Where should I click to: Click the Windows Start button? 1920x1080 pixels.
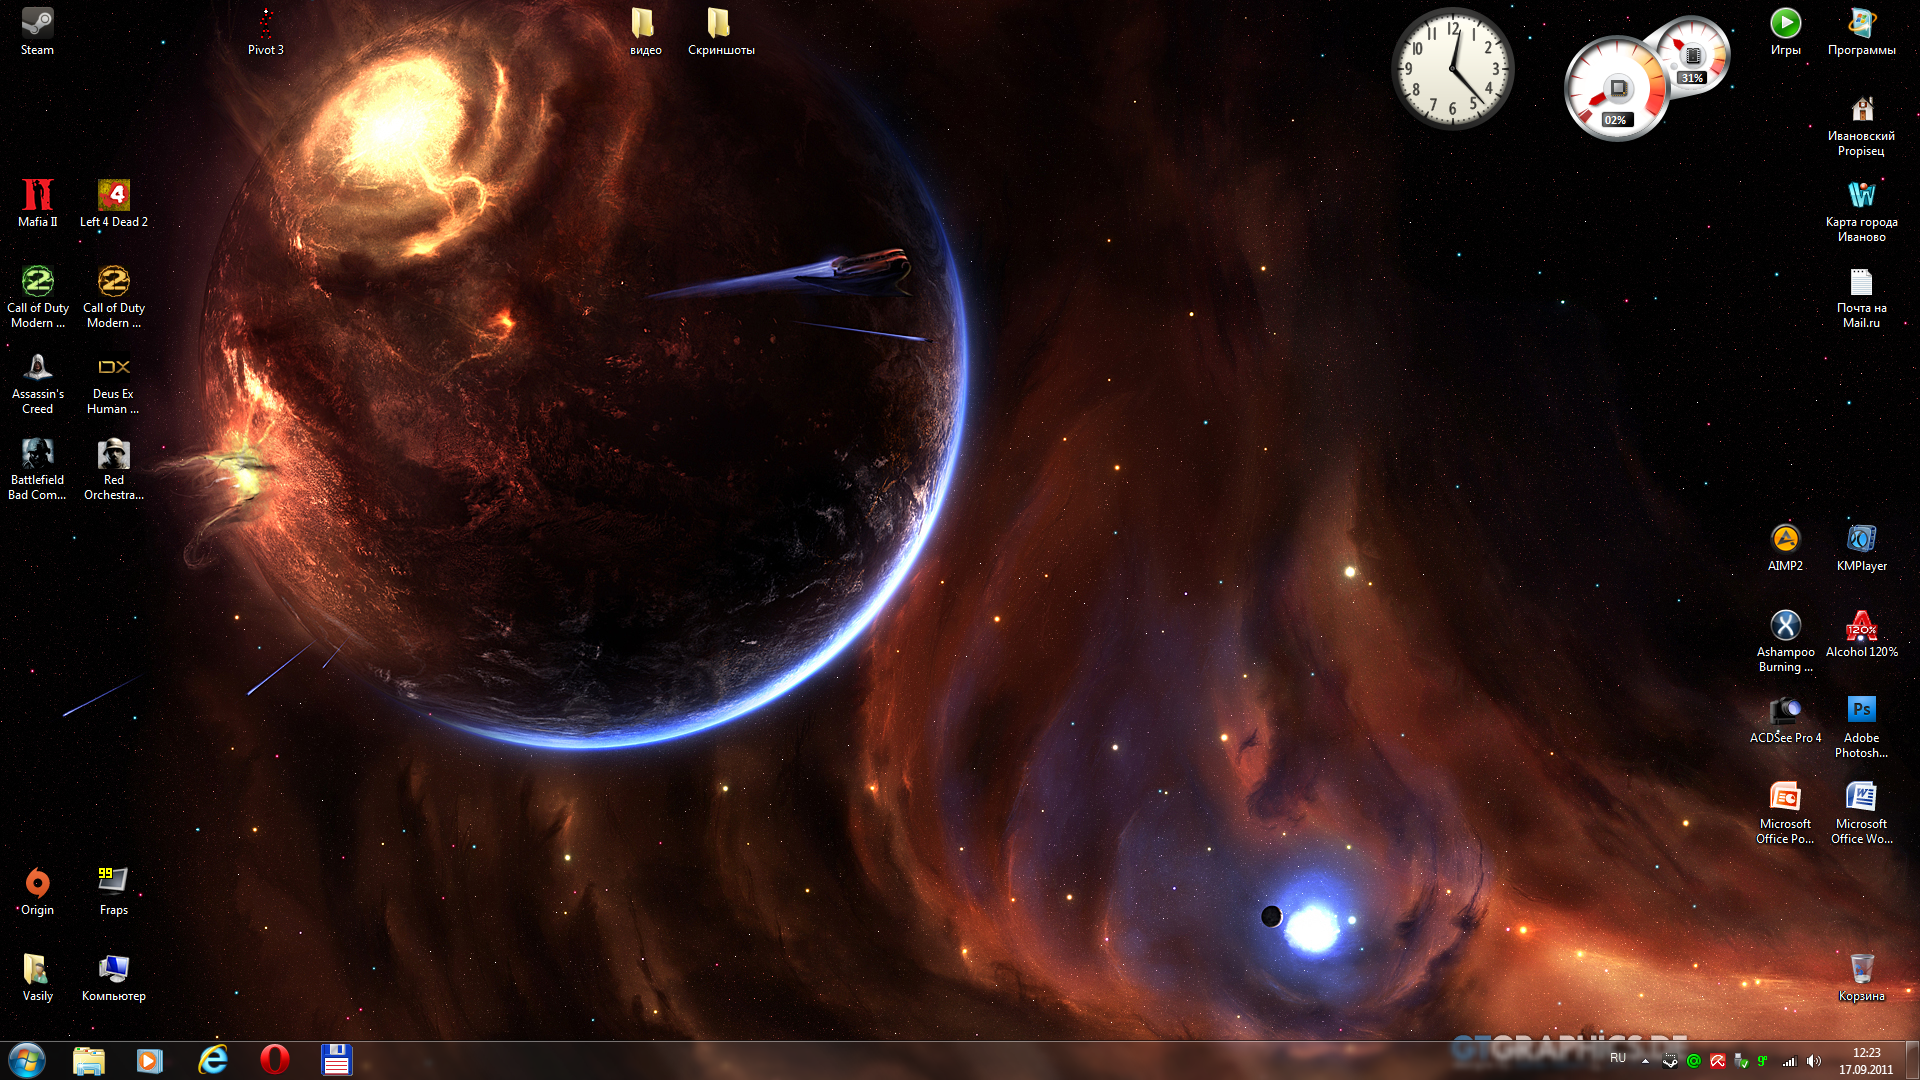click(x=27, y=1060)
